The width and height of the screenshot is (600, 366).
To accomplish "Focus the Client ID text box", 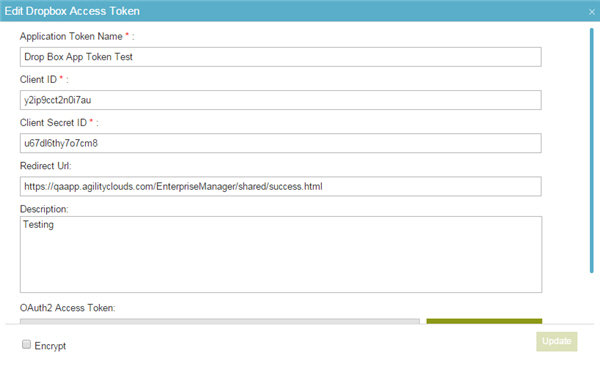I will (x=280, y=100).
